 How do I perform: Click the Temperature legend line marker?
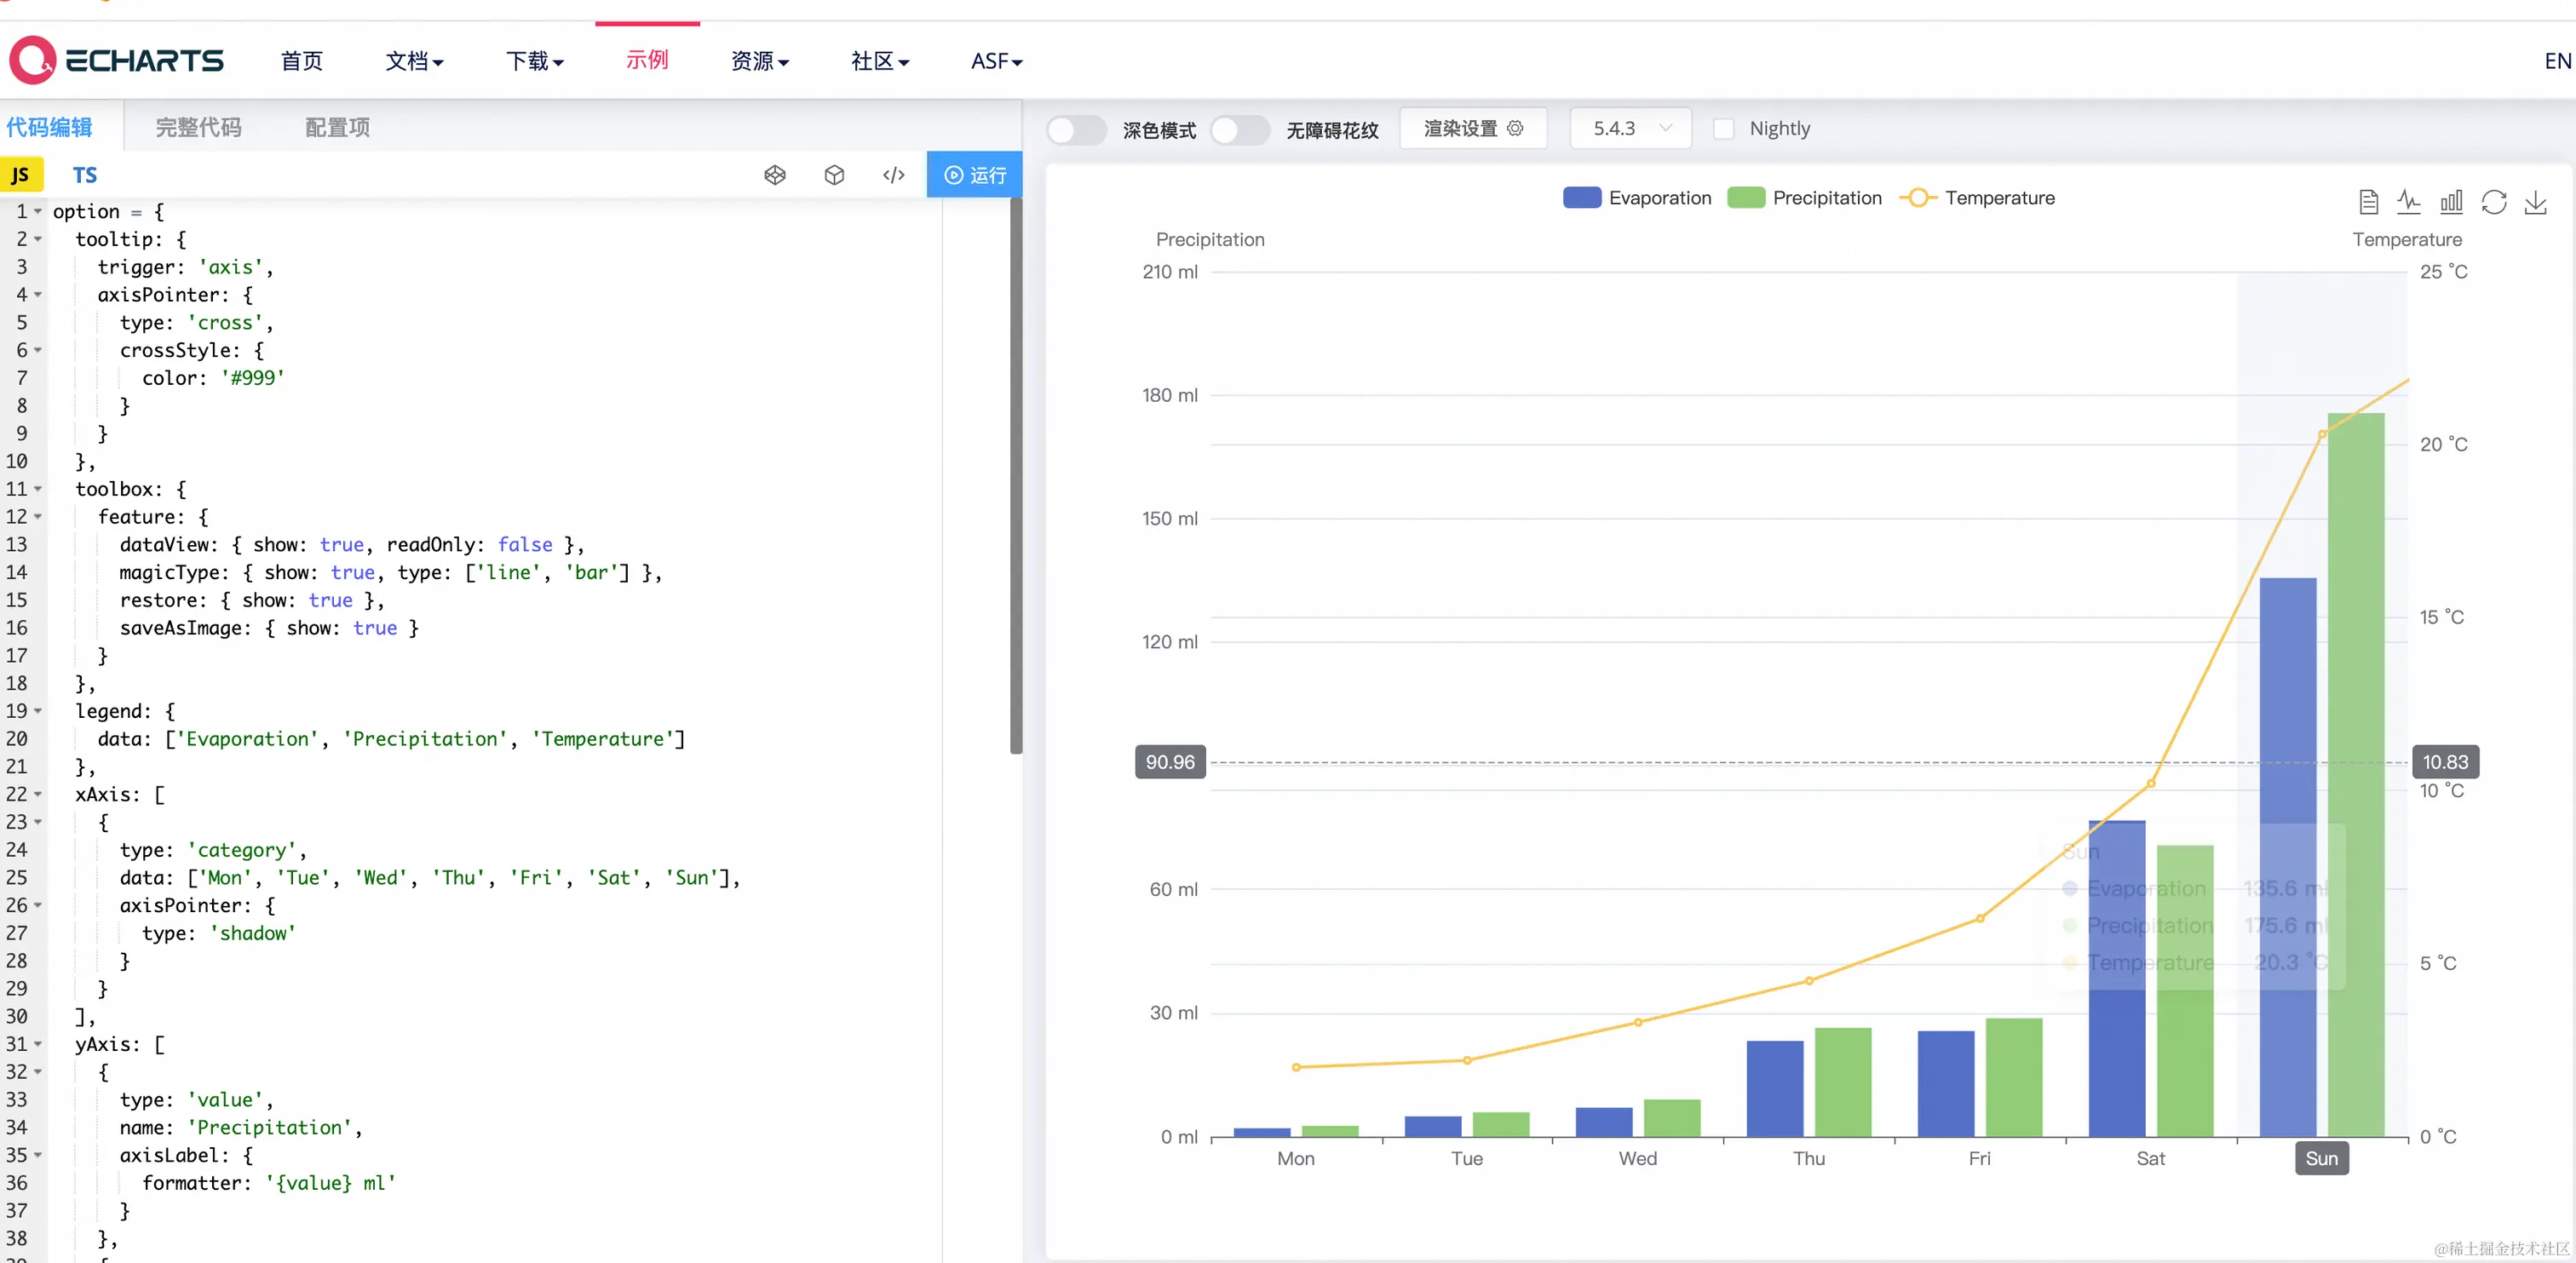click(x=1917, y=198)
